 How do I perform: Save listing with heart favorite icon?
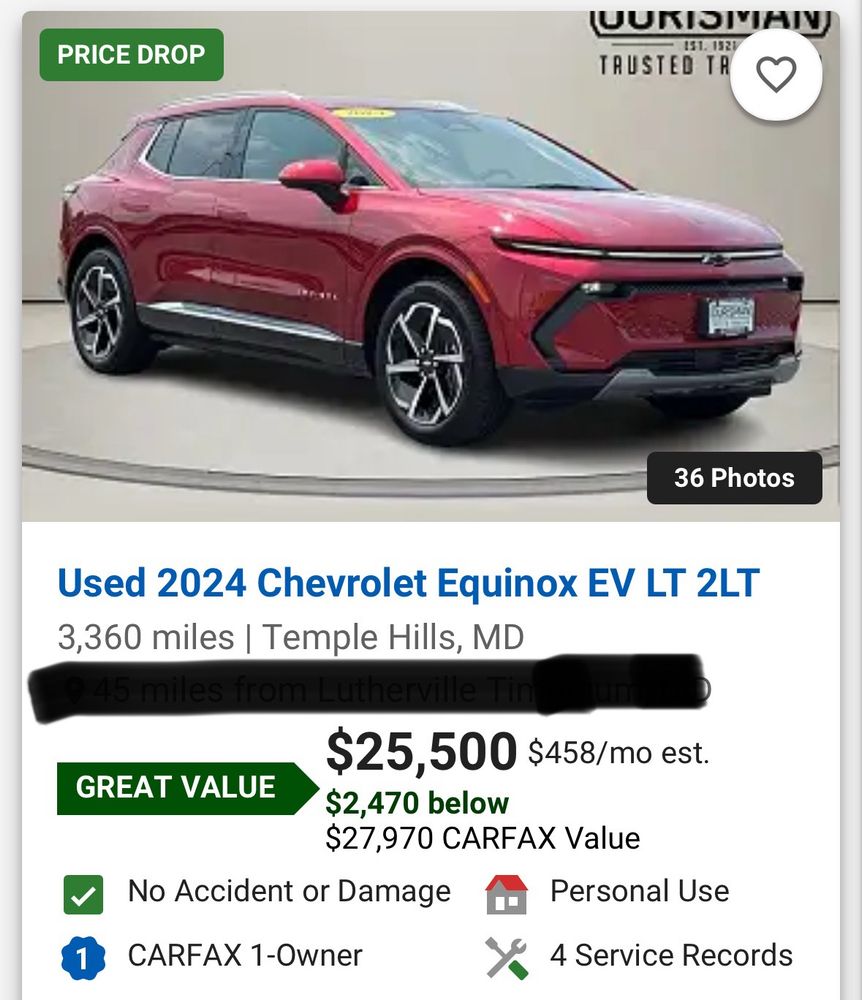776,75
